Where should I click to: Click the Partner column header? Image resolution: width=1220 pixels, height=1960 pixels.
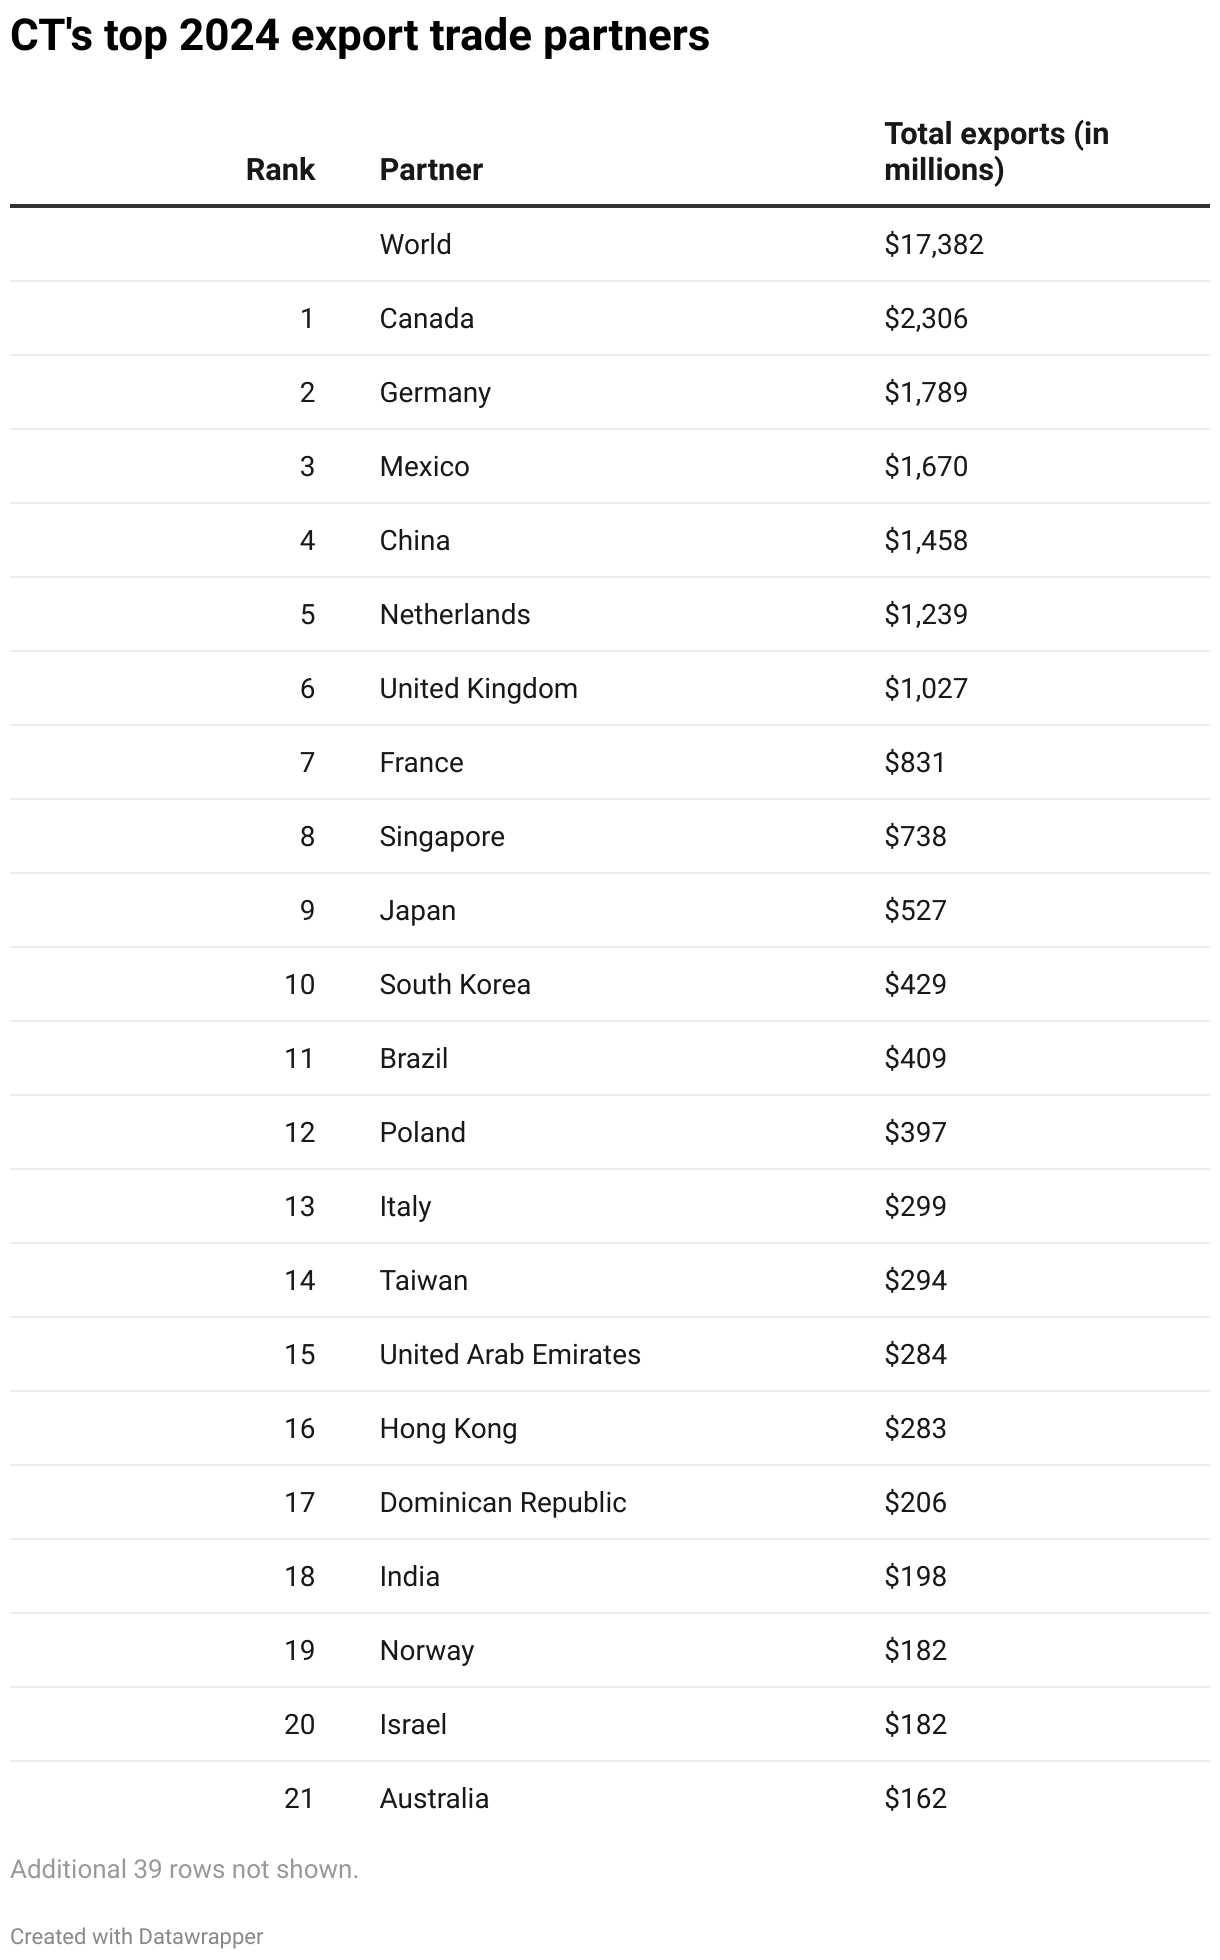[431, 170]
